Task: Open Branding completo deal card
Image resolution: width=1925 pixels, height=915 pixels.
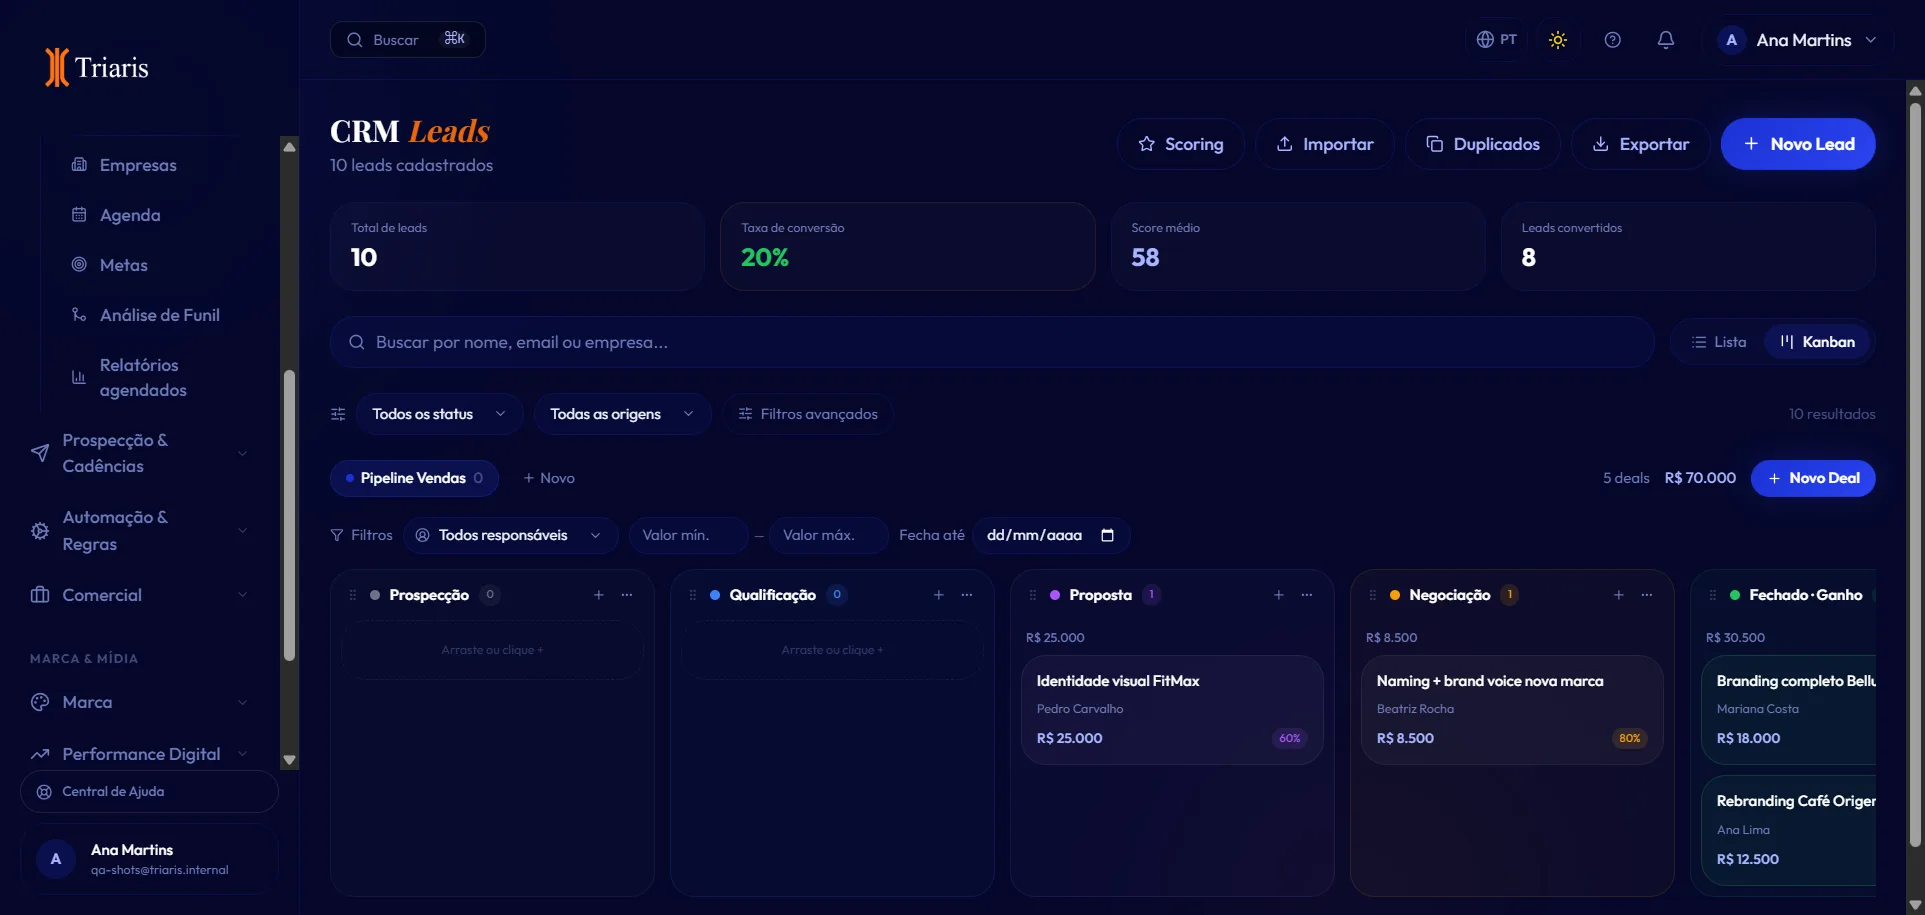Action: pyautogui.click(x=1789, y=710)
